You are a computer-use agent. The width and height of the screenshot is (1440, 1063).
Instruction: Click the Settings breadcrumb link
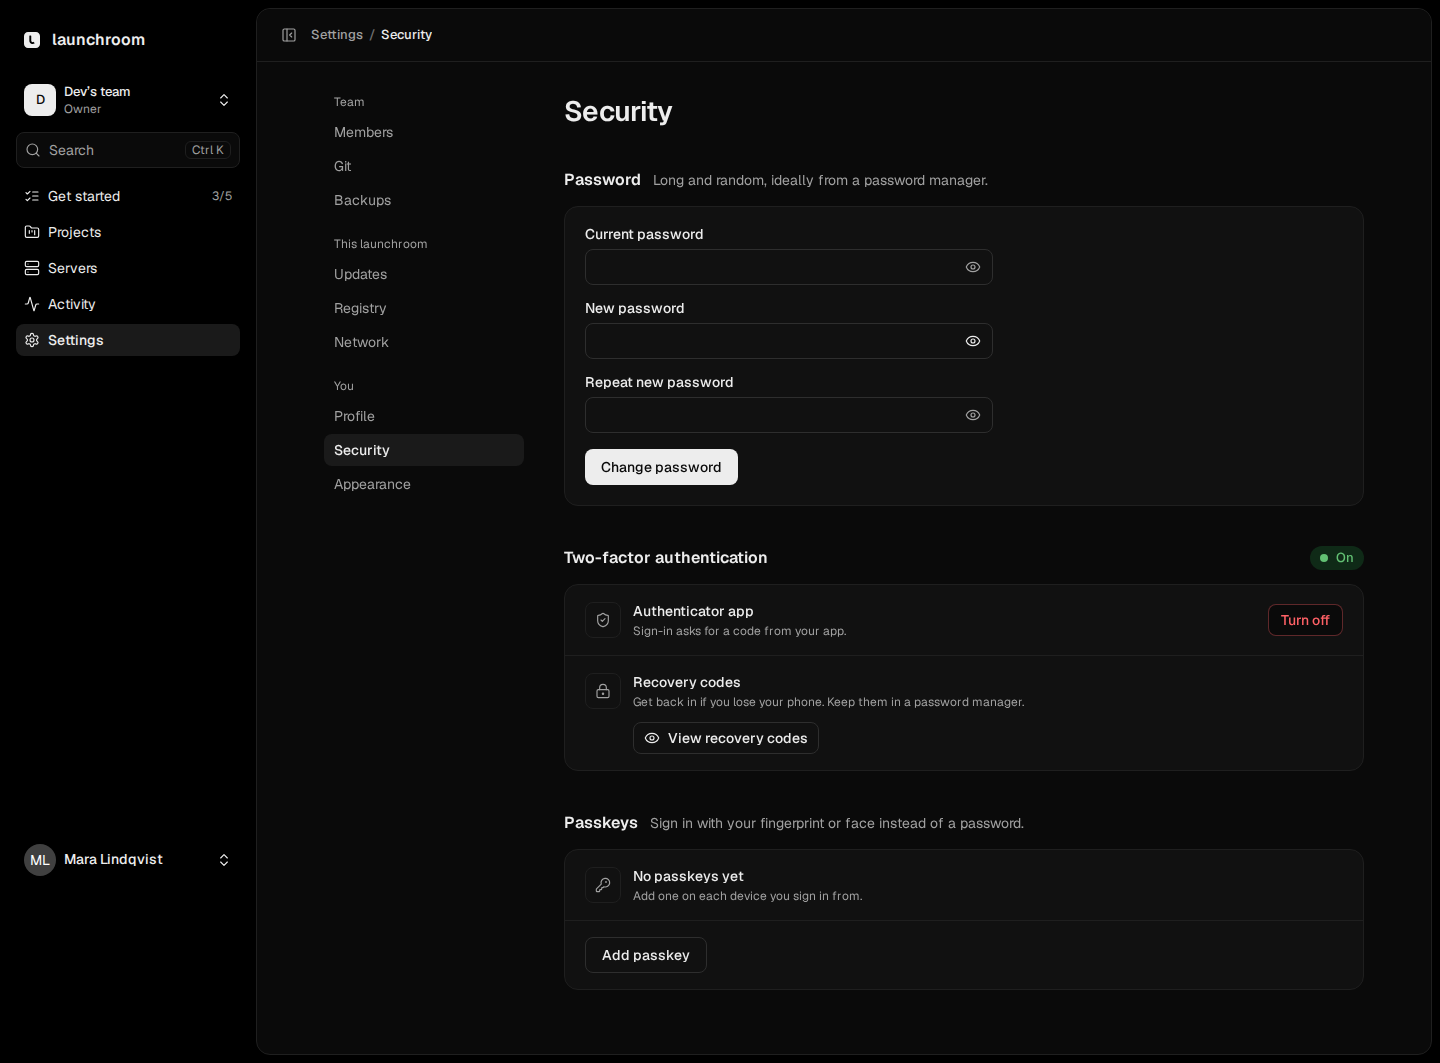tap(337, 35)
